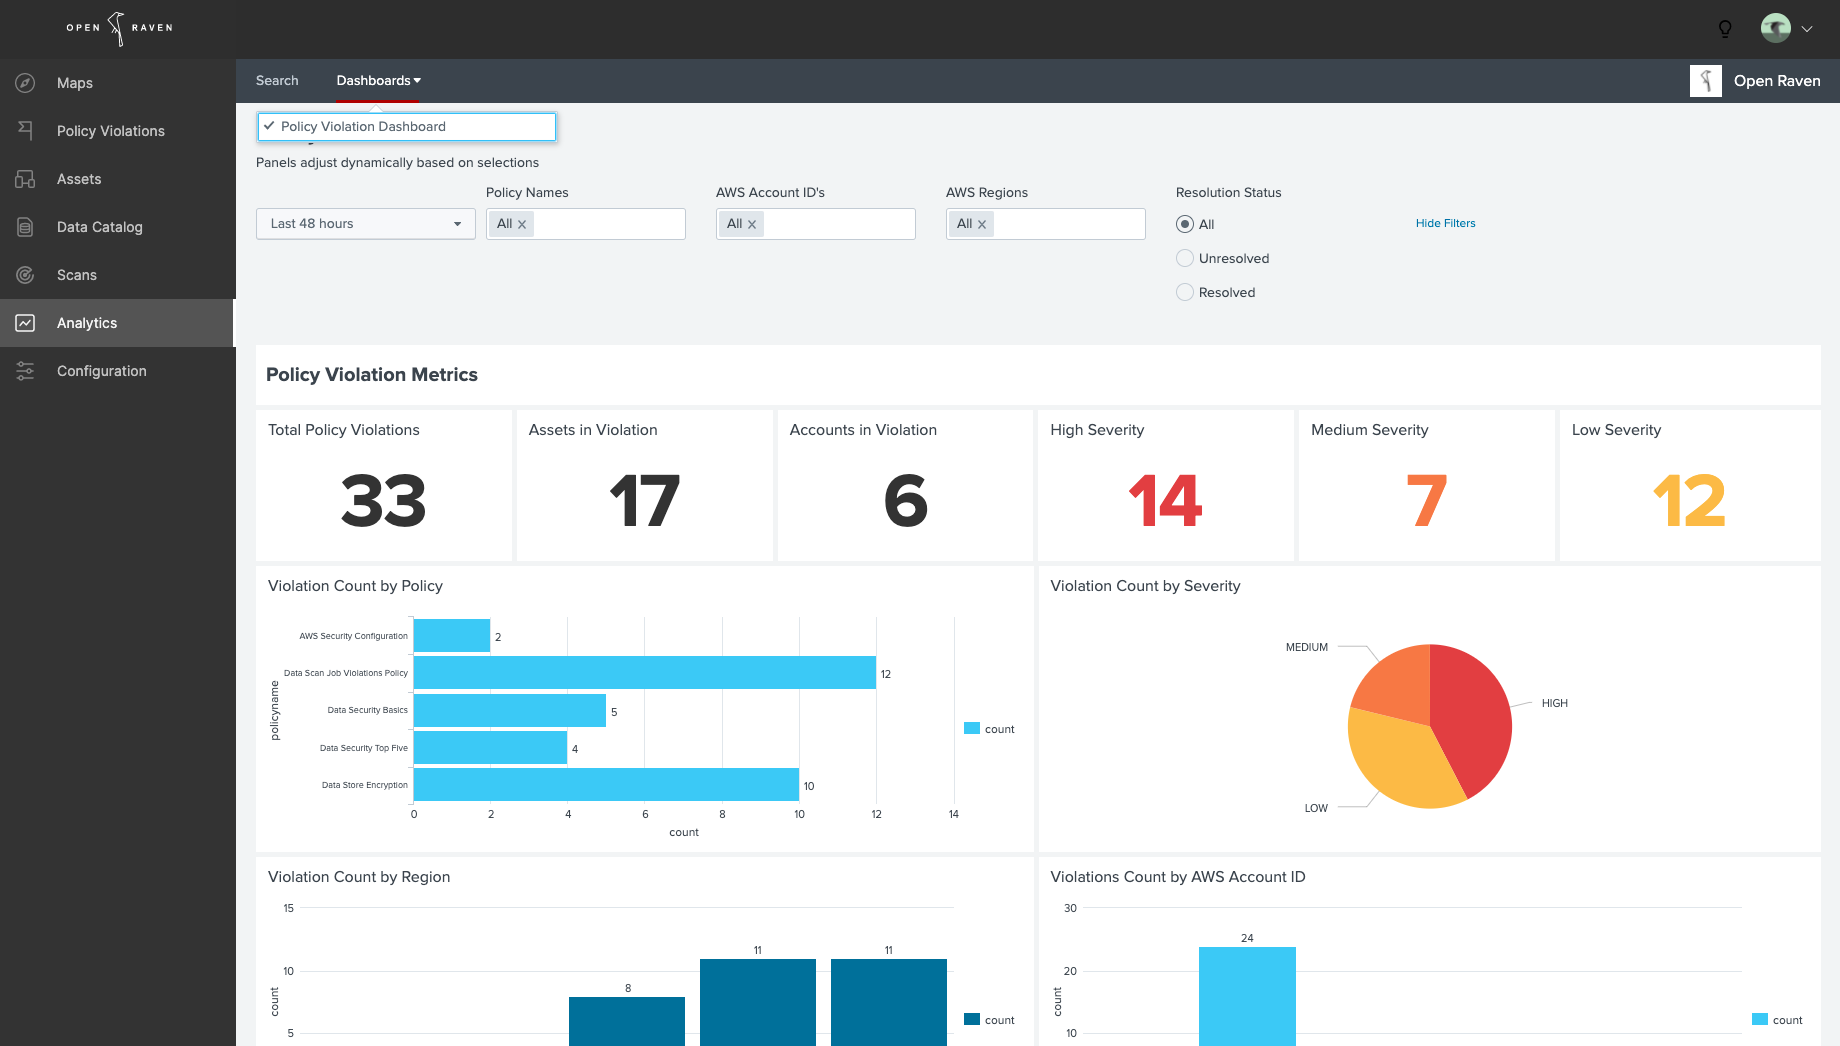Click the HIGH slice of severity pie
The height and width of the screenshot is (1046, 1840).
tap(1472, 715)
